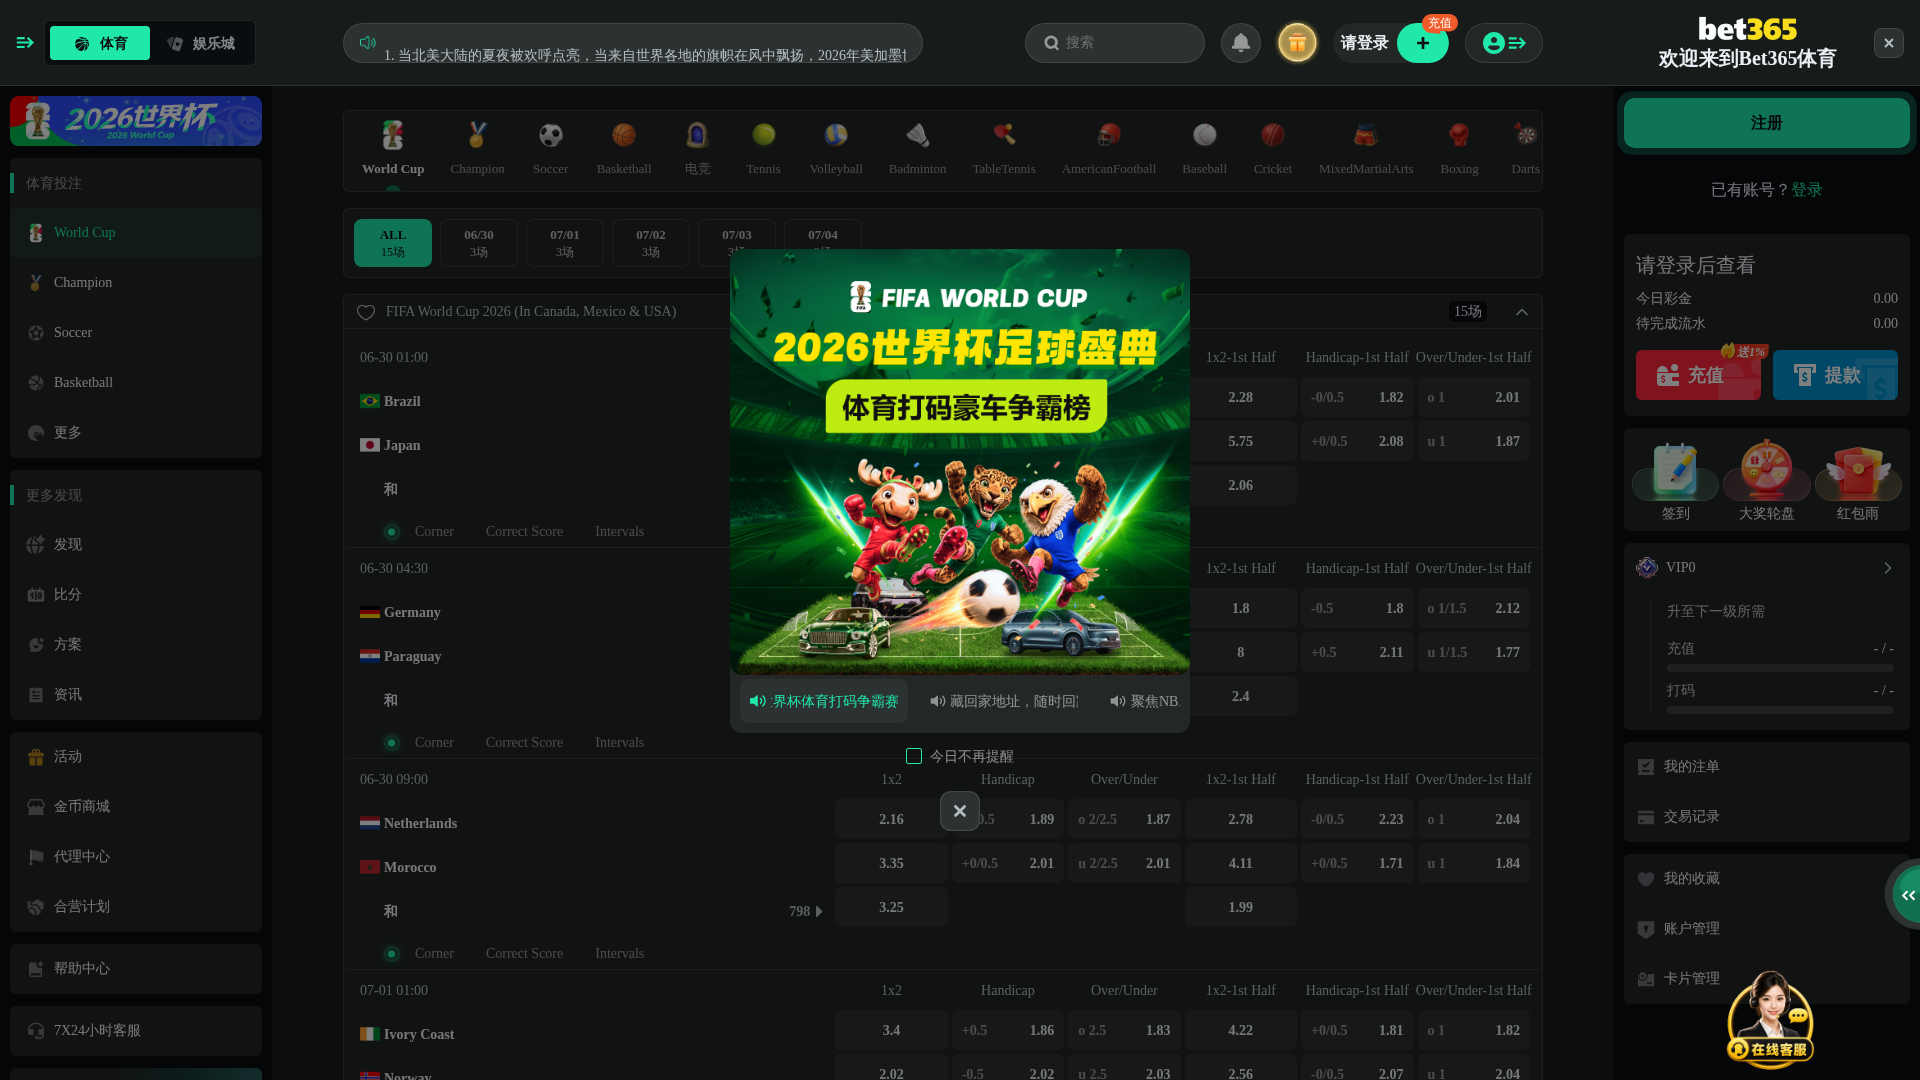Expand the side panel double-arrow tab
The height and width of the screenshot is (1080, 1920).
(x=1907, y=895)
